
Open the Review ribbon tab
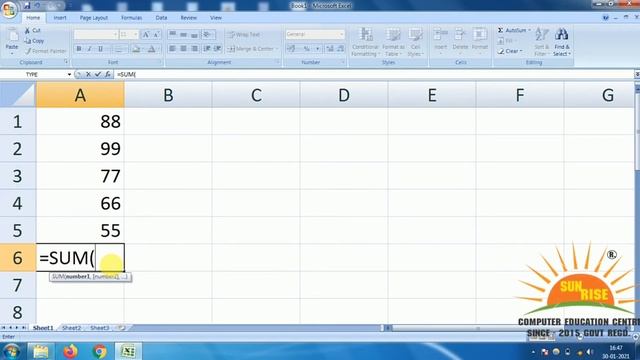coord(189,18)
